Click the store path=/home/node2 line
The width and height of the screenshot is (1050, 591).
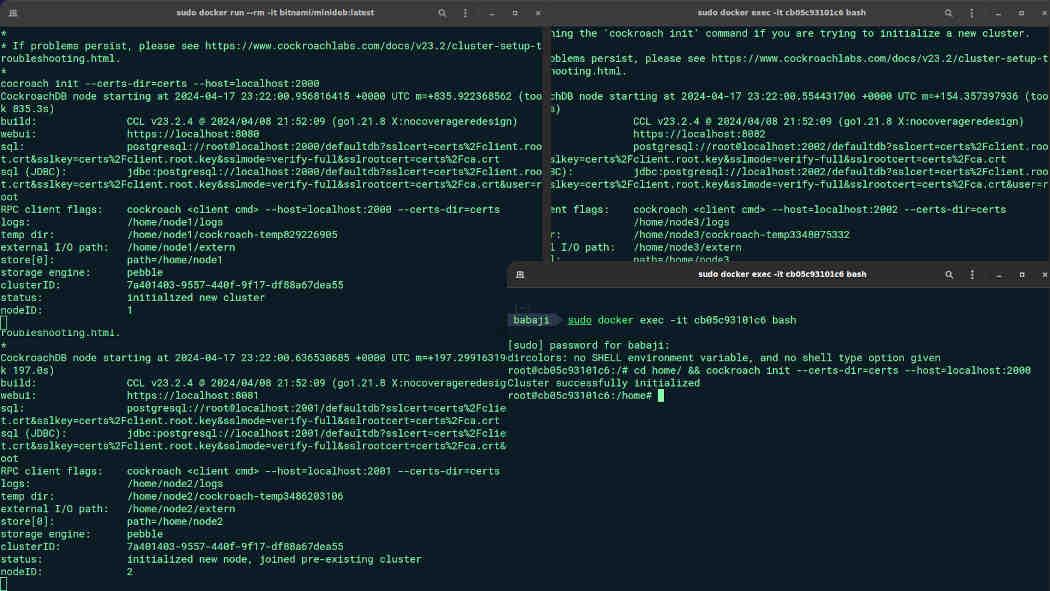[175, 521]
